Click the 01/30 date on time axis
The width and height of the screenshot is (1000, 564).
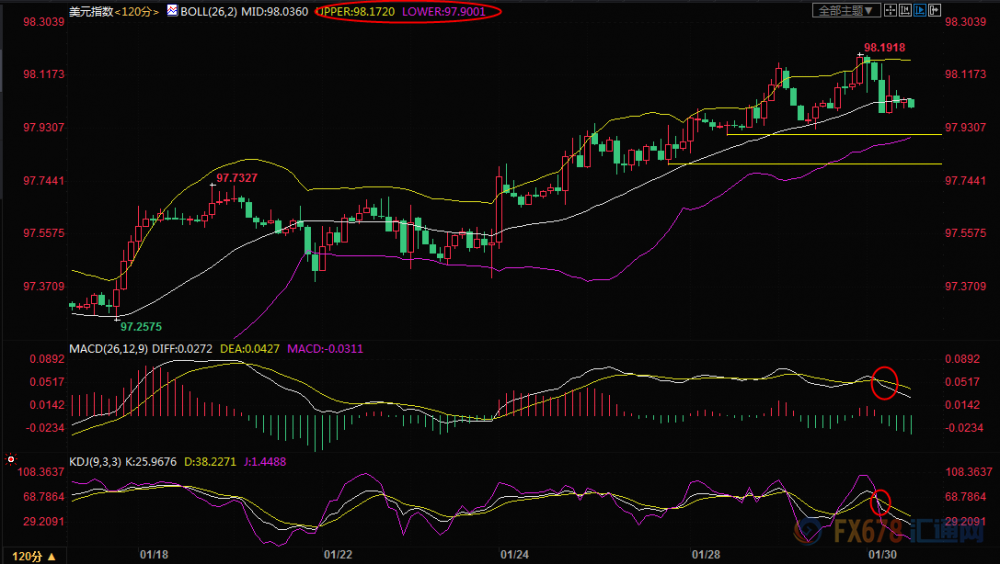click(882, 554)
